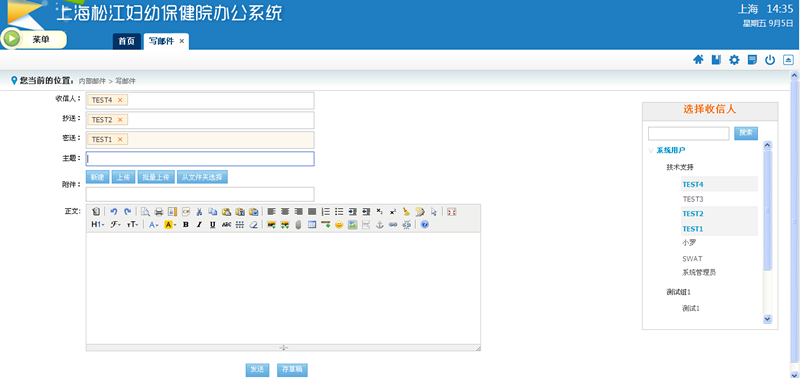Cut selected text with scissors icon
This screenshot has height=378, width=800.
199,212
